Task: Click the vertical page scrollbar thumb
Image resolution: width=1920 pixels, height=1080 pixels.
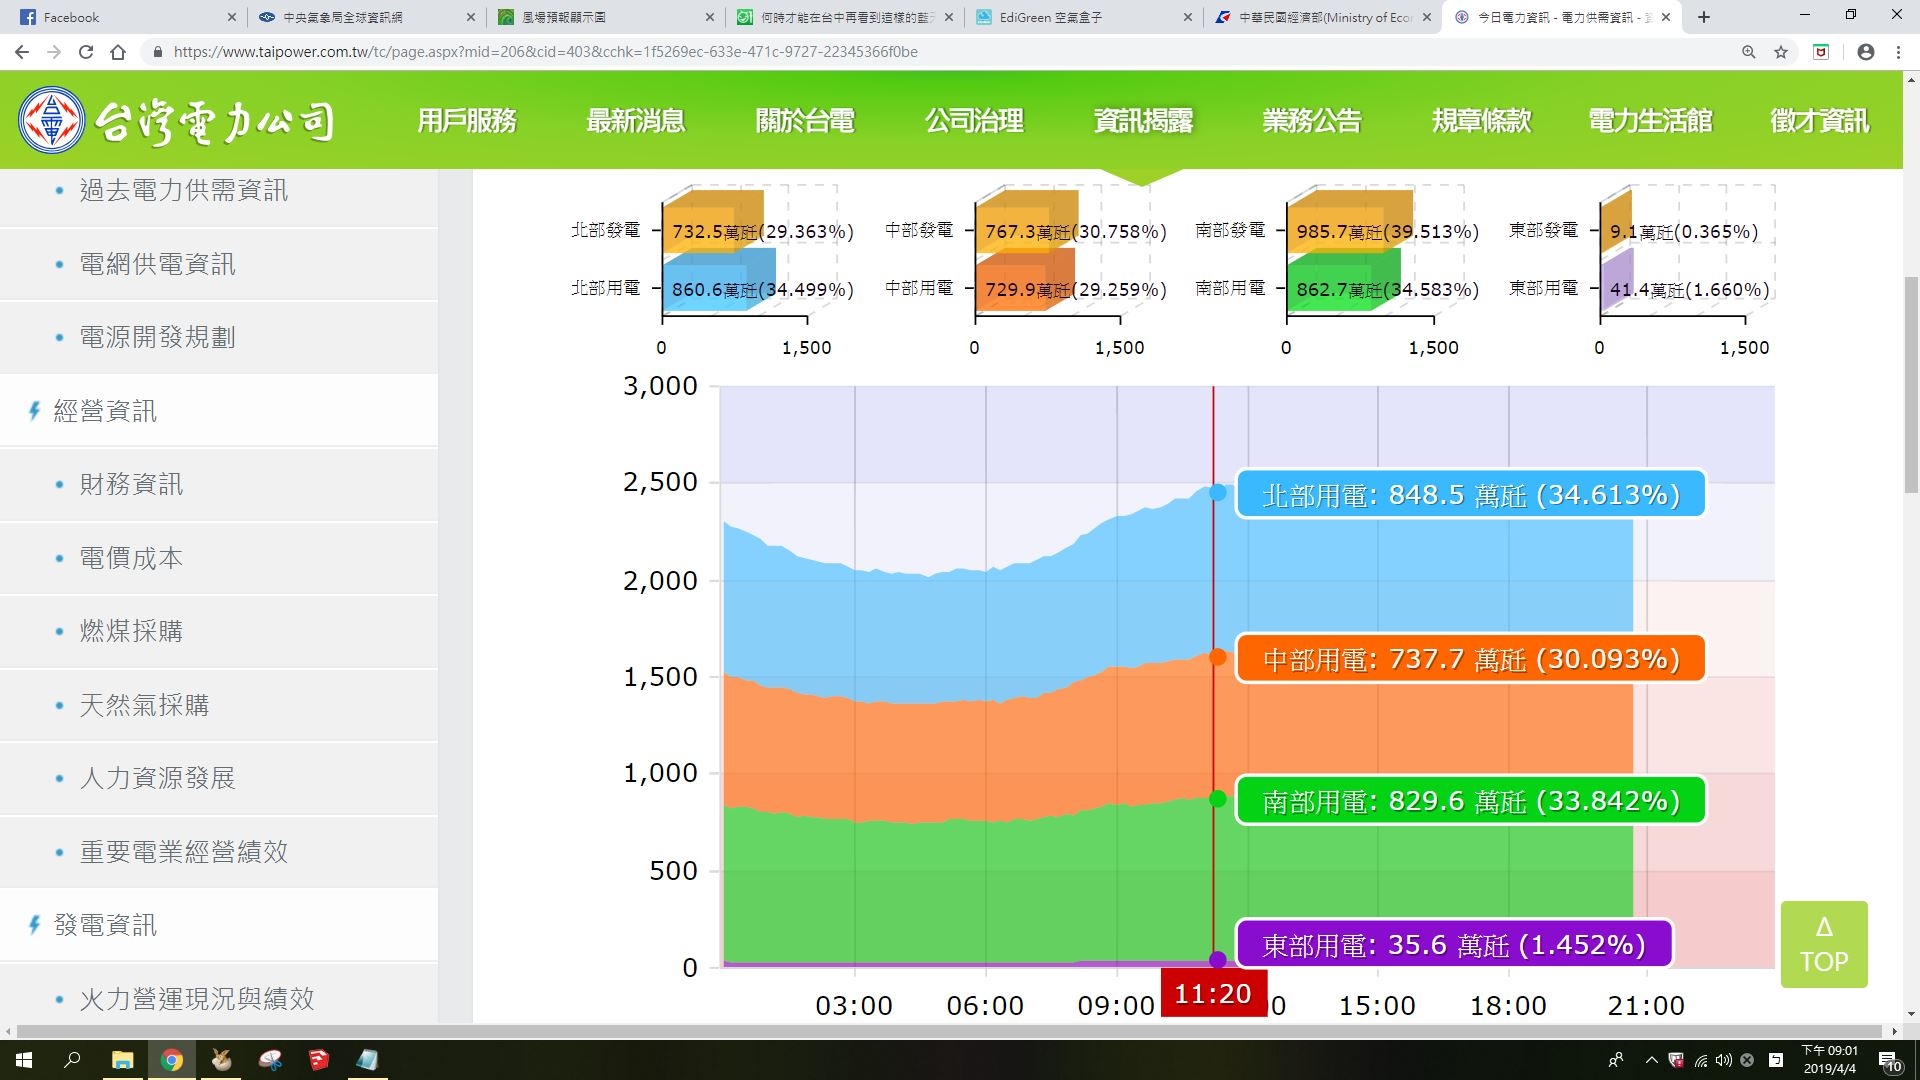Action: (x=1911, y=385)
